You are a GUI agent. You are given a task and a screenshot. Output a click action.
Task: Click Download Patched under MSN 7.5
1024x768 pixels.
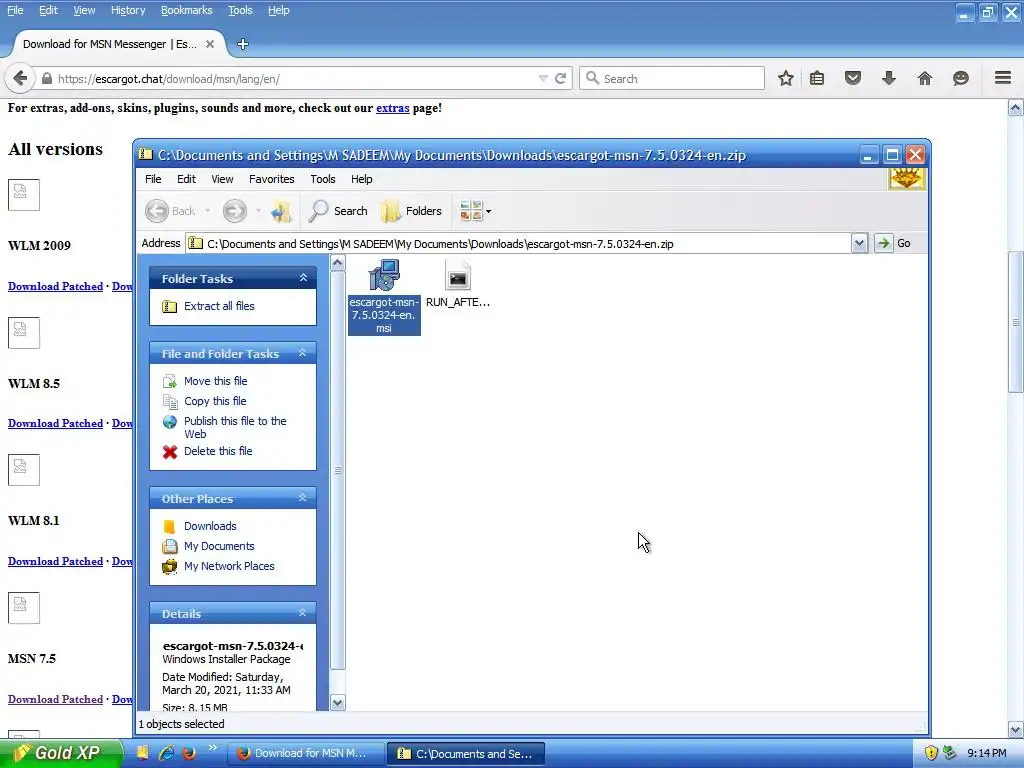point(56,699)
